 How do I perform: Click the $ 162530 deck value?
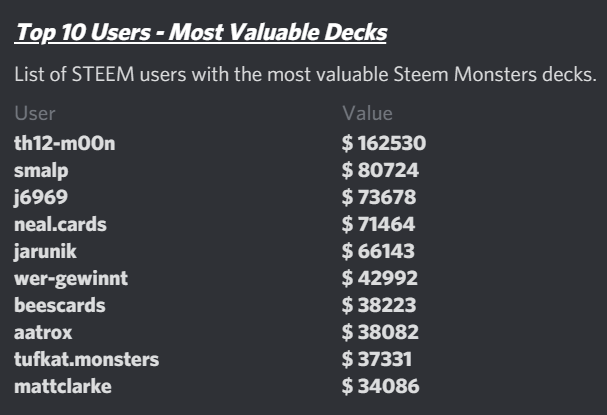pos(384,143)
